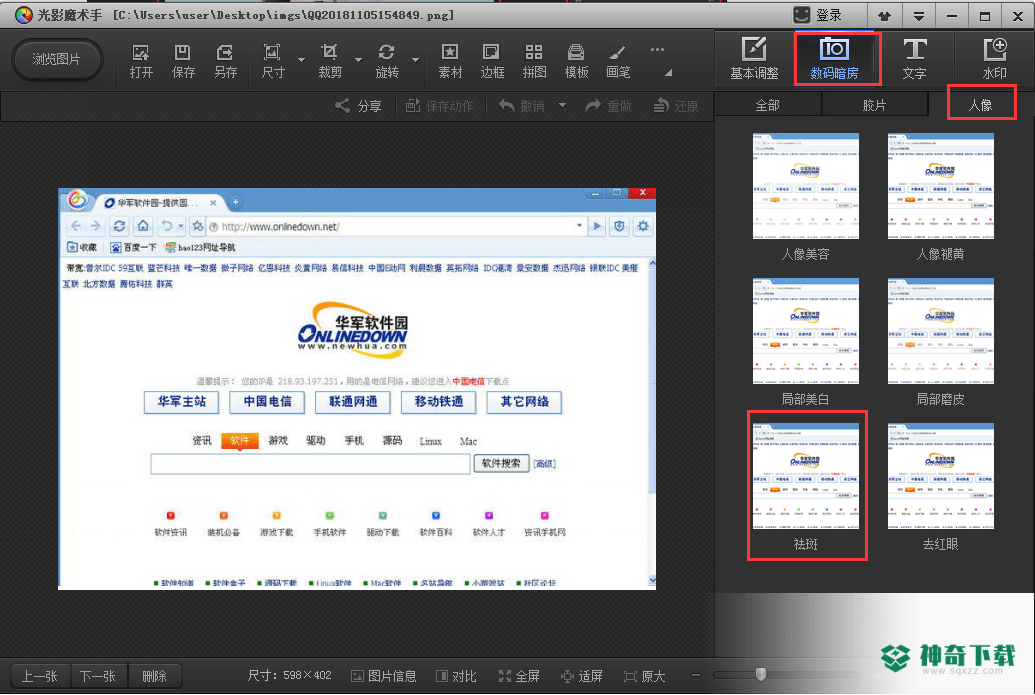Select the 尺寸 resize tool
Viewport: 1035px width, 695px height.
coord(273,61)
